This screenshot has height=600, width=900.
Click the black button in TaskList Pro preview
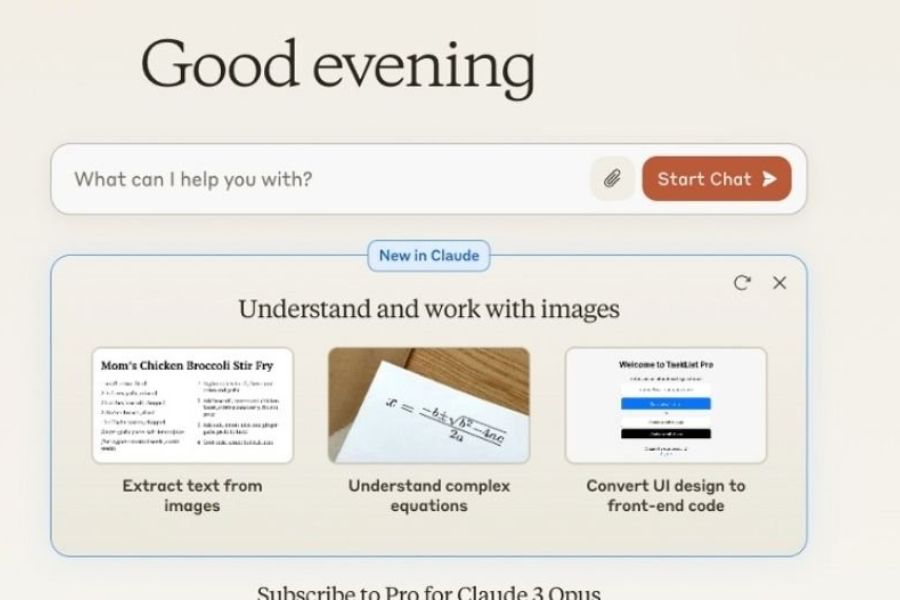tap(666, 434)
